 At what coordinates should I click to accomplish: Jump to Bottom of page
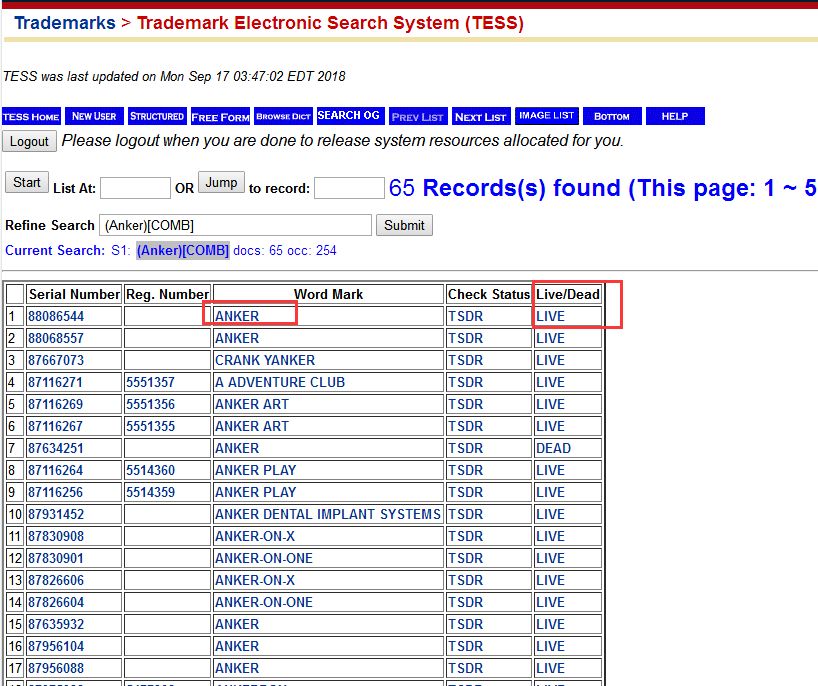point(611,116)
